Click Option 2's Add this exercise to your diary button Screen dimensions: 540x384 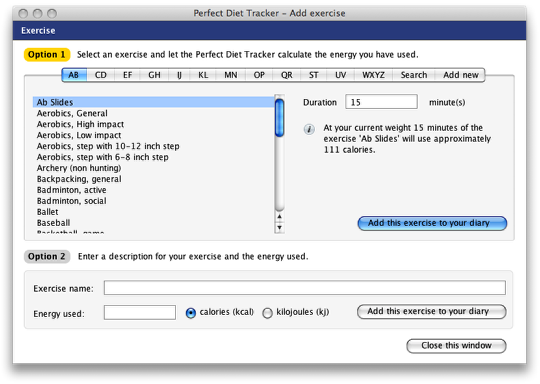coord(432,312)
